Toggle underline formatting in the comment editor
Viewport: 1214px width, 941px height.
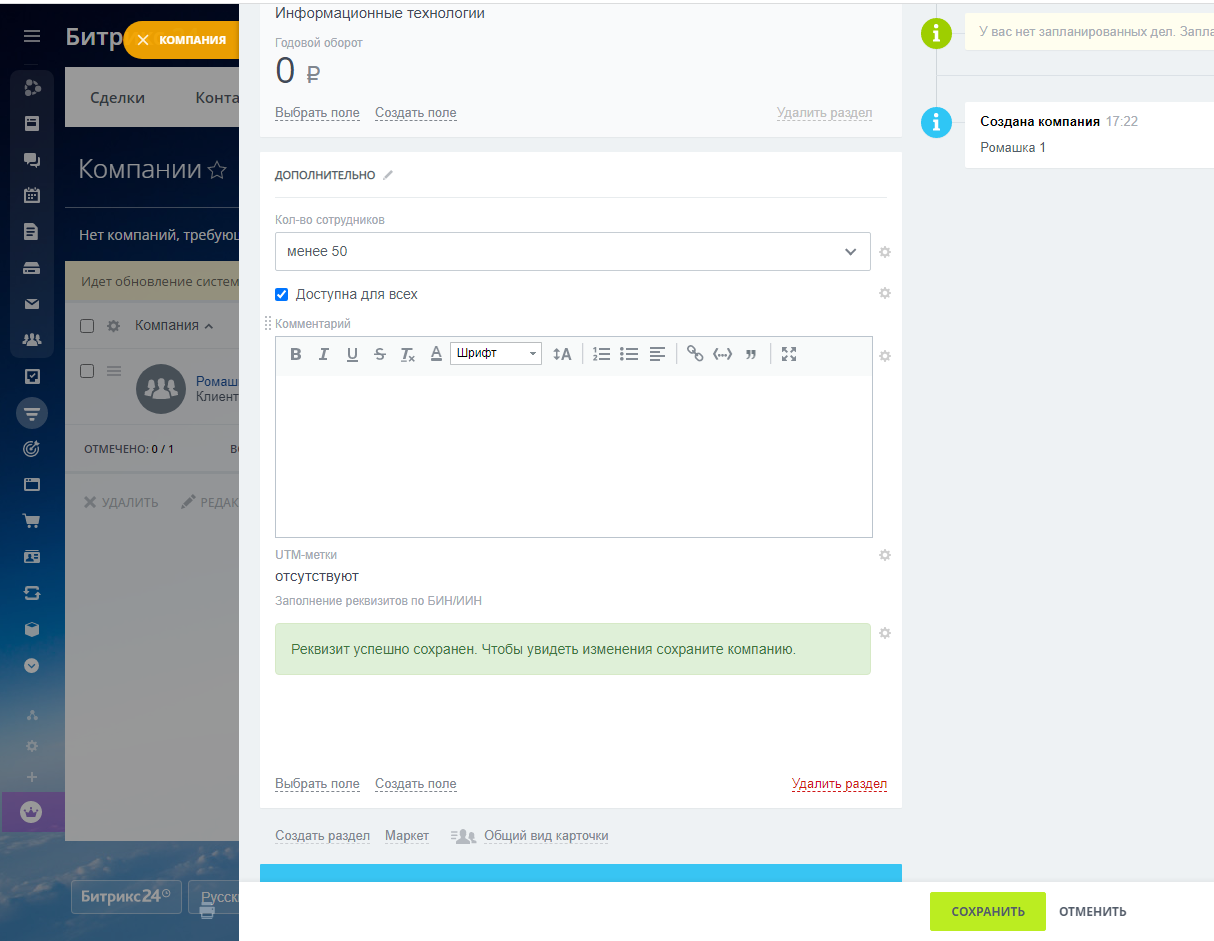[x=352, y=354]
